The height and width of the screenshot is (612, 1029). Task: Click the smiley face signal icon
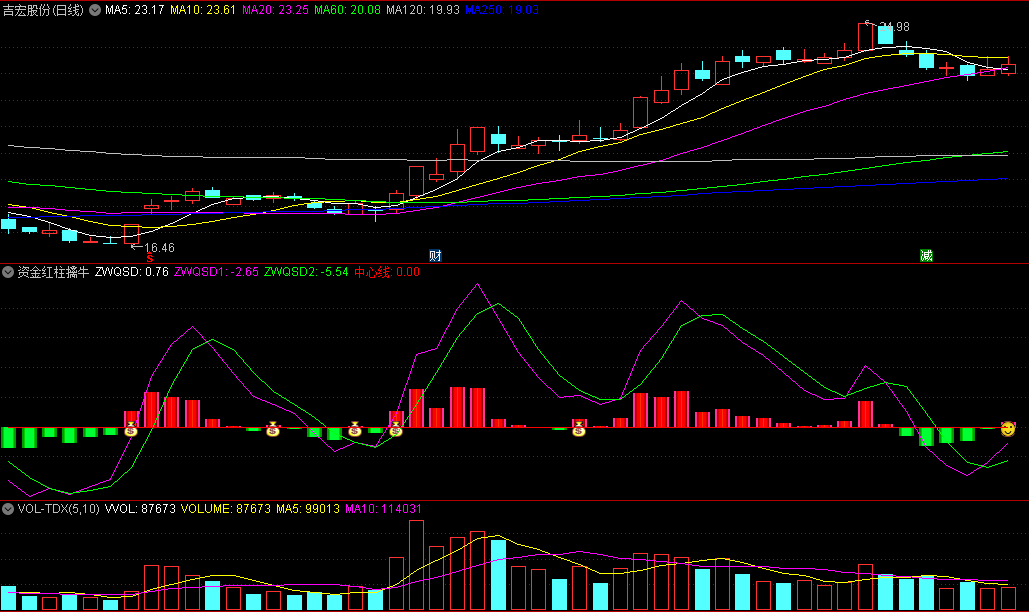pyautogui.click(x=1008, y=430)
